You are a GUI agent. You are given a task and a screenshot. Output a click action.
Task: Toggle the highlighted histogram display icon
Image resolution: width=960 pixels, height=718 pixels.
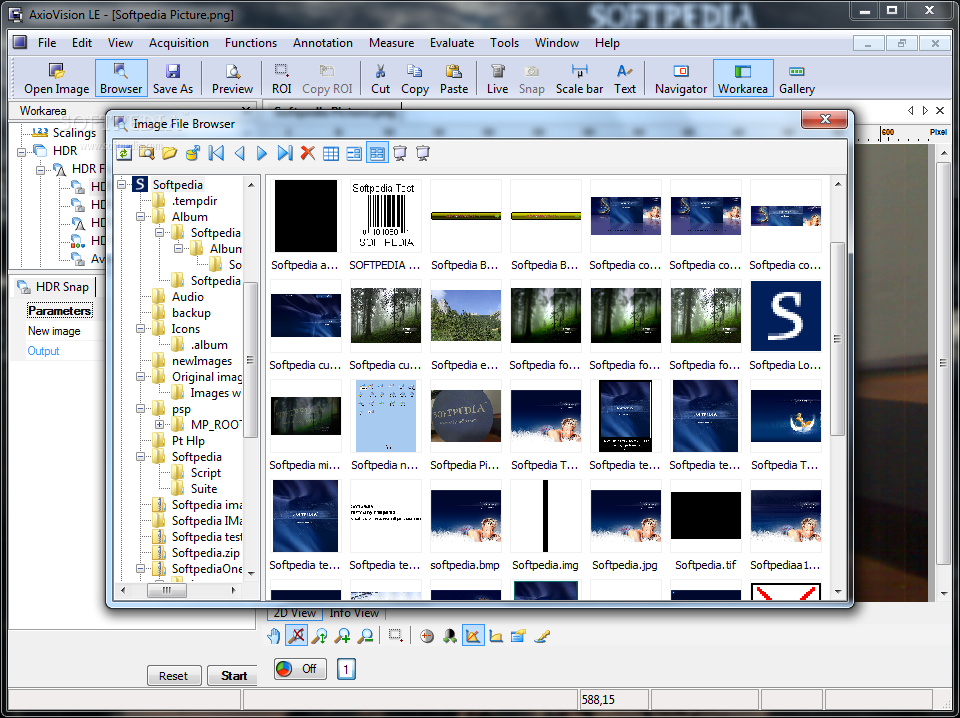click(x=473, y=636)
